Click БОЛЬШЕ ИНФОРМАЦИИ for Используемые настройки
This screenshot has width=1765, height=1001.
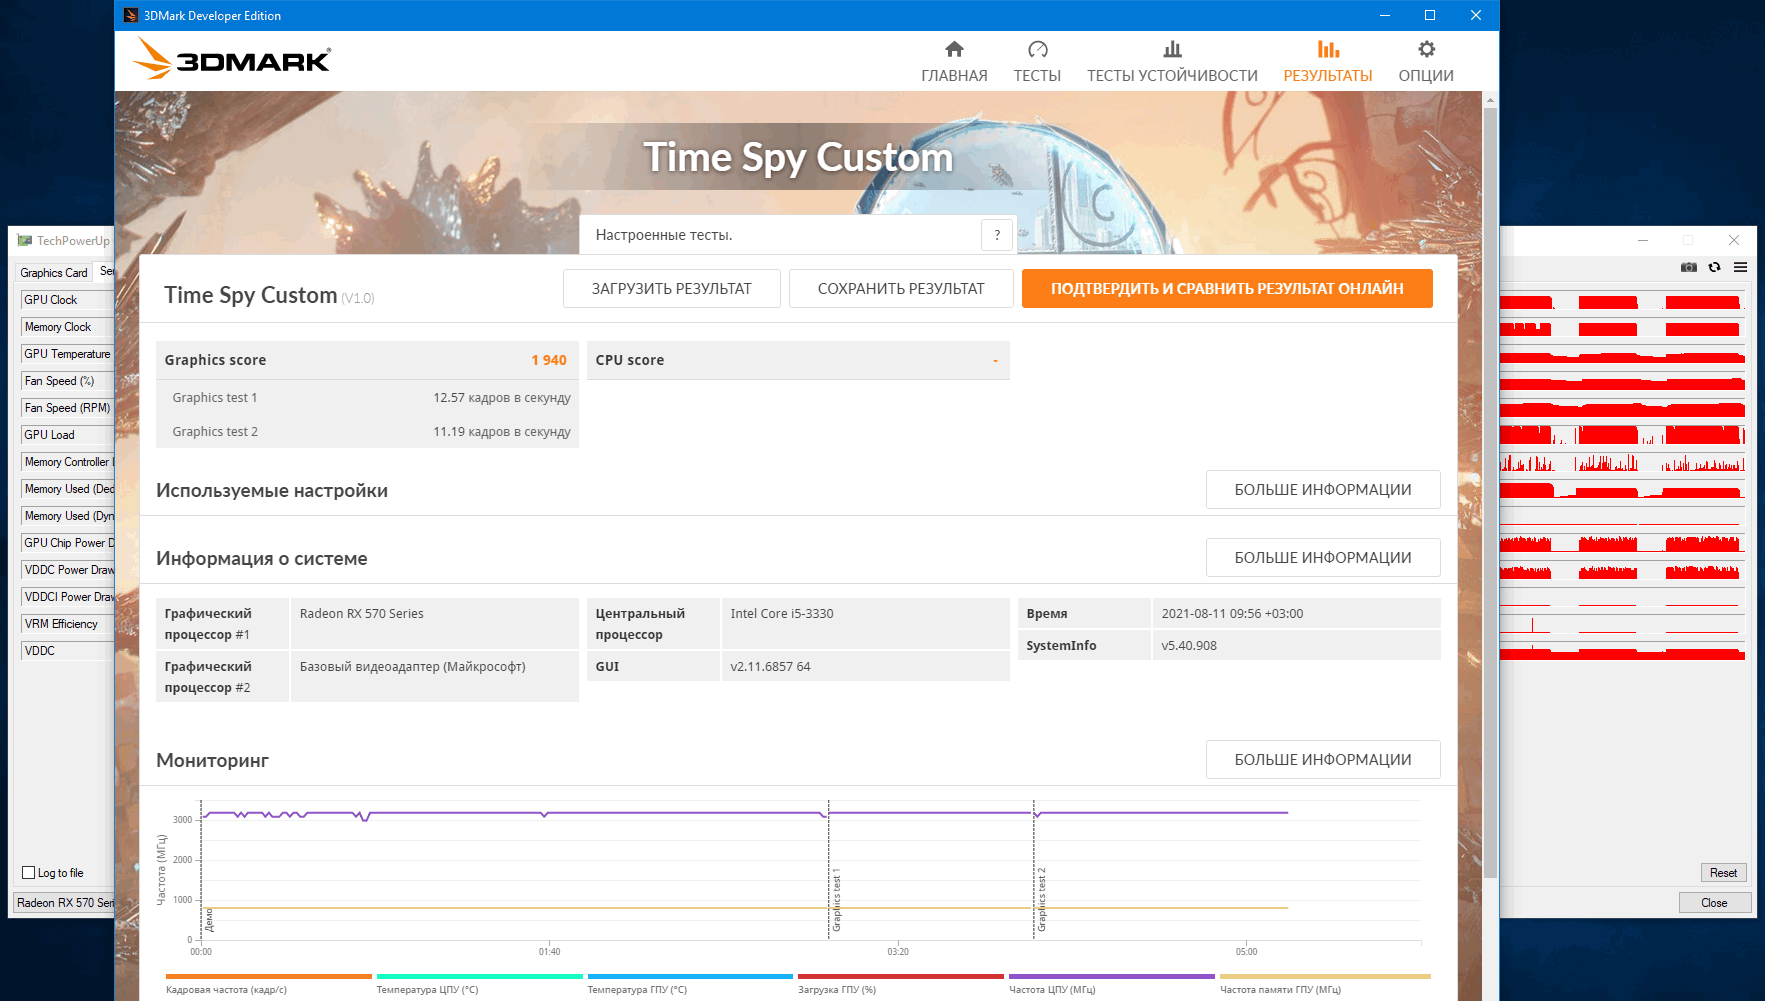coord(1323,490)
